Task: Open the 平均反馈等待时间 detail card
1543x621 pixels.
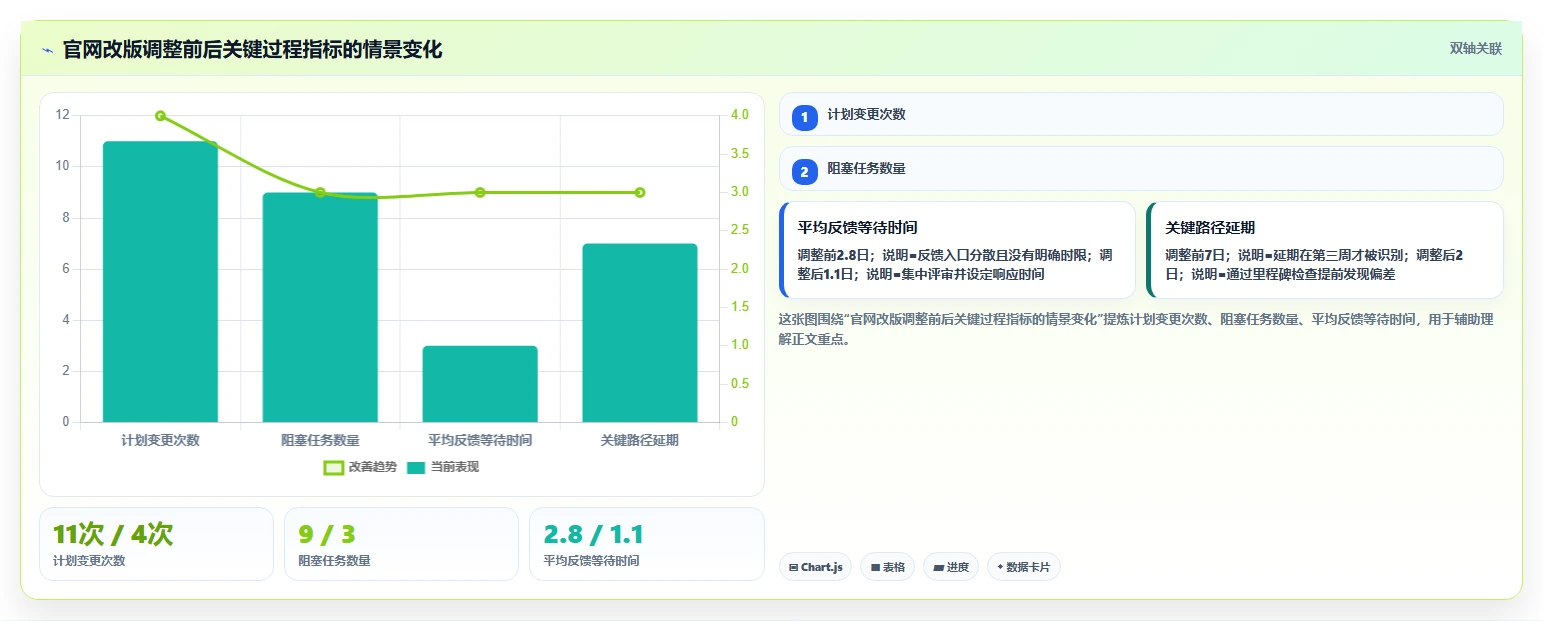Action: (957, 250)
